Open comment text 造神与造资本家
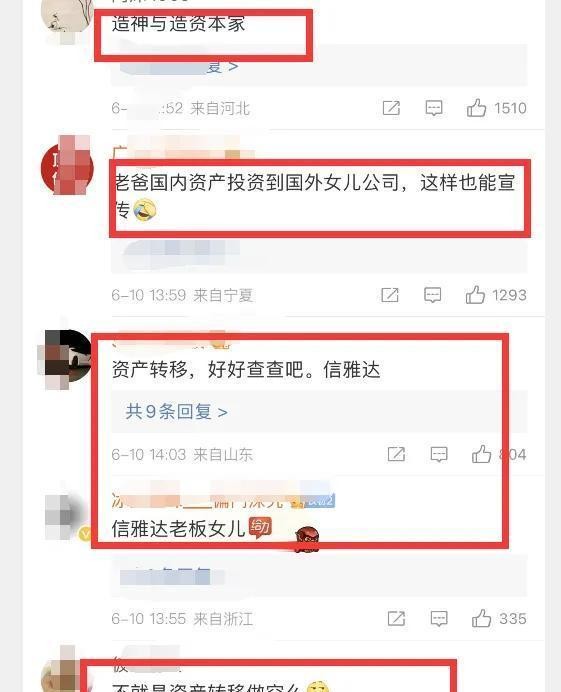 [178, 23]
